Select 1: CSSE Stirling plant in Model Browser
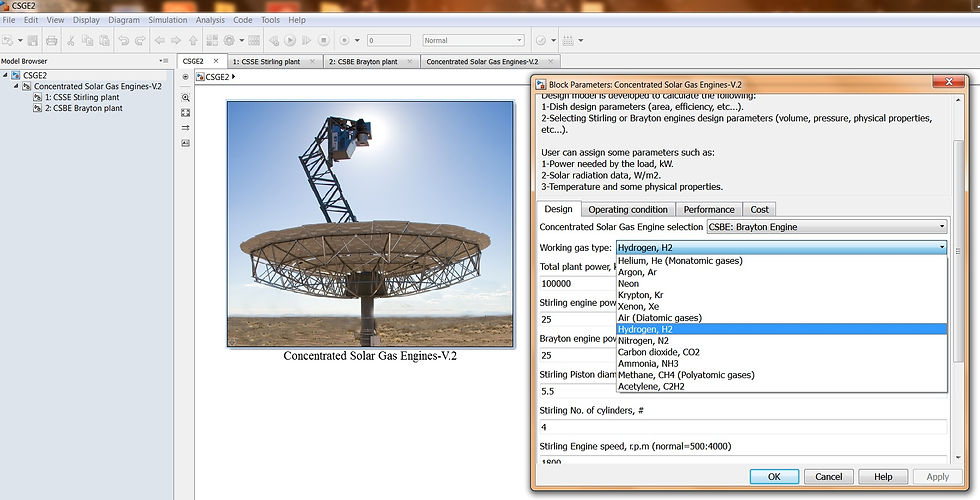This screenshot has height=500, width=980. click(82, 98)
